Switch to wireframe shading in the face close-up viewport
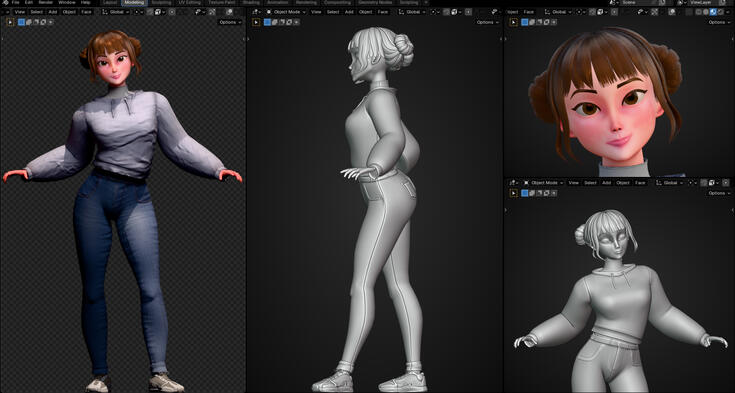The width and height of the screenshot is (735, 393). [x=698, y=12]
